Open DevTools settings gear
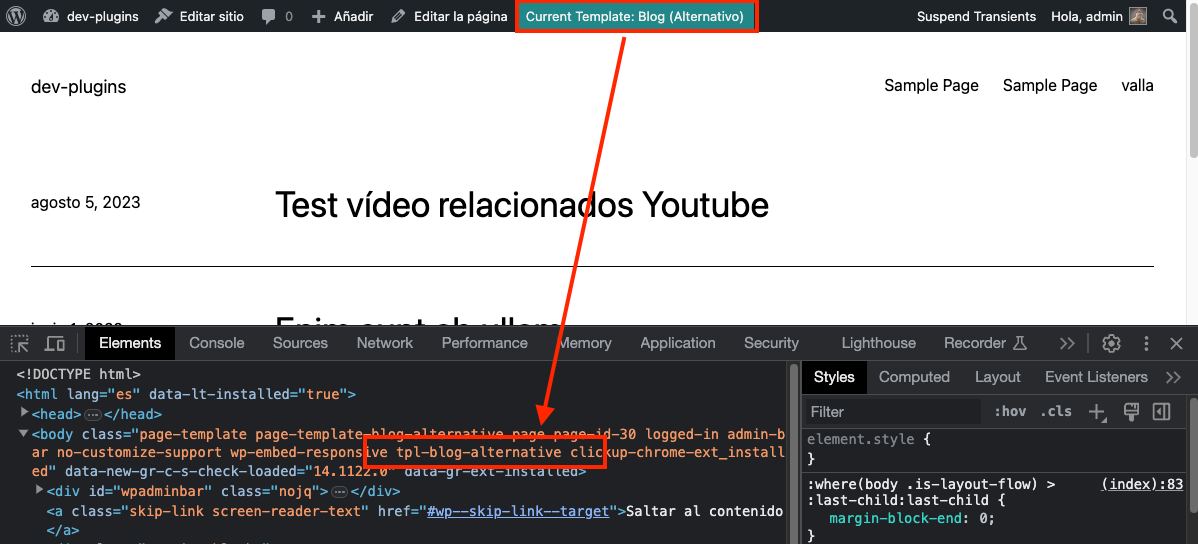1198x544 pixels. (1111, 343)
